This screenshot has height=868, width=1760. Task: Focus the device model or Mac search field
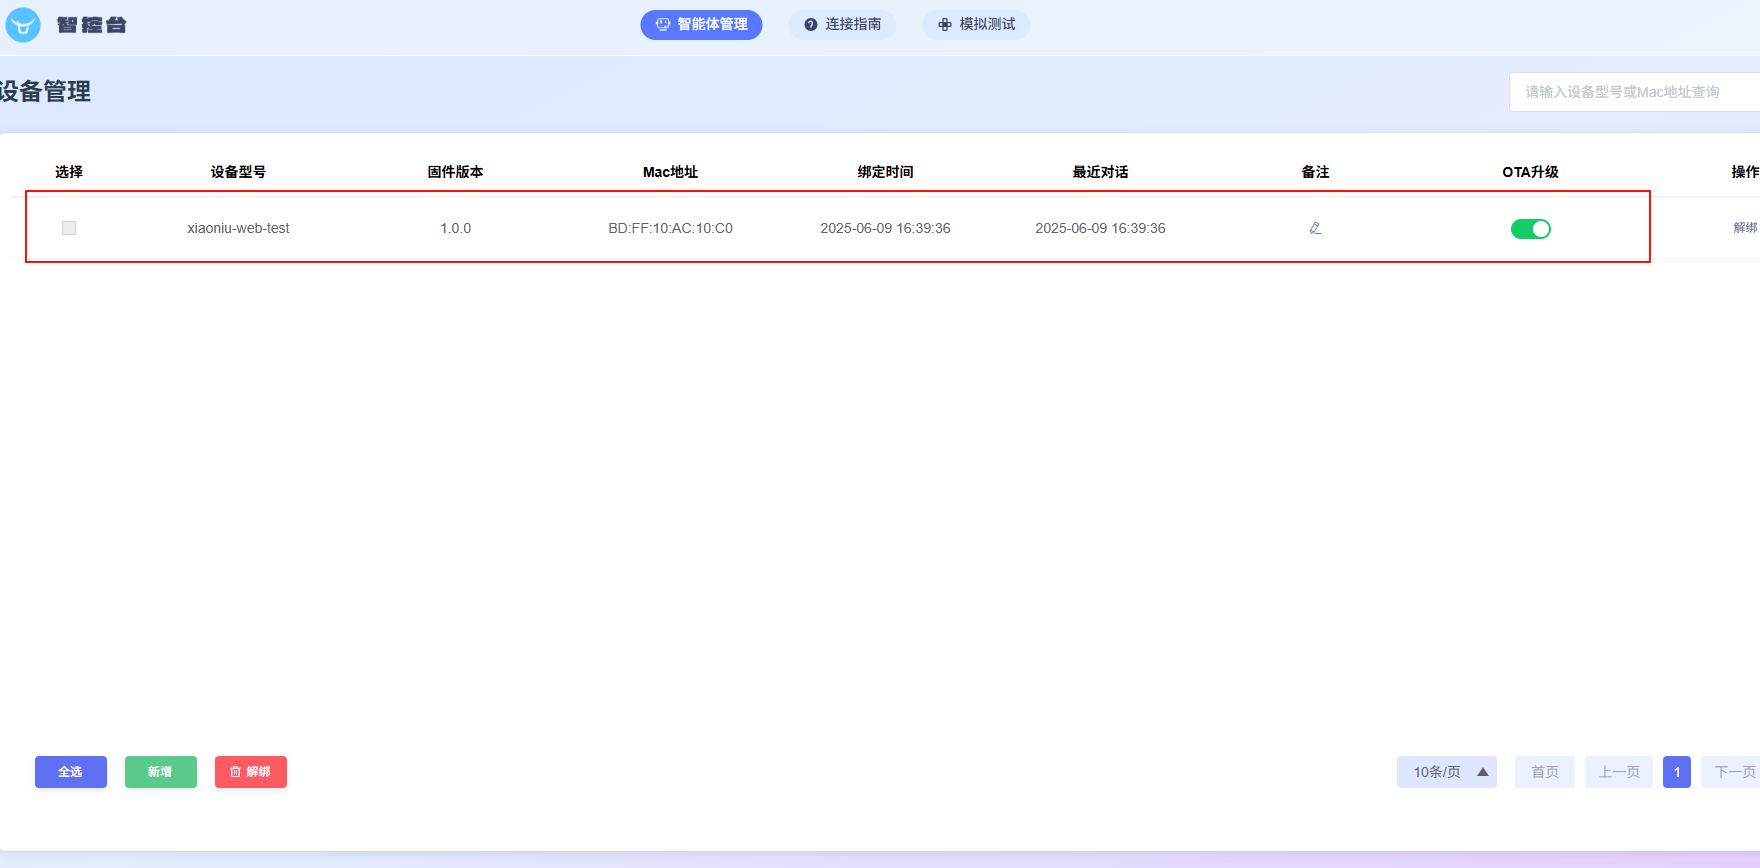pyautogui.click(x=1634, y=92)
